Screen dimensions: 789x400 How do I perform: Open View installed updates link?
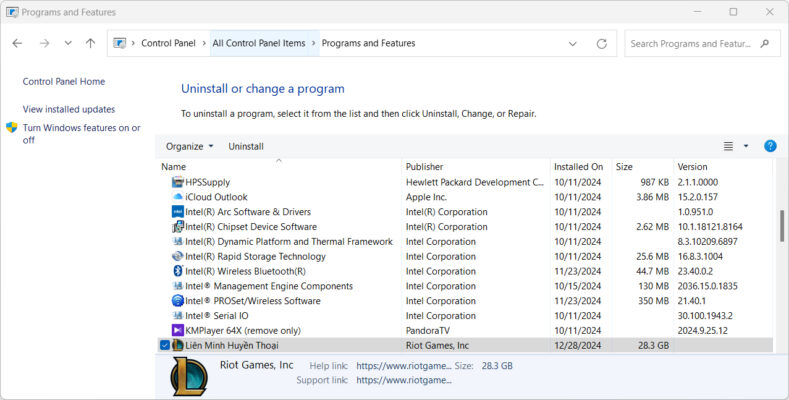69,109
